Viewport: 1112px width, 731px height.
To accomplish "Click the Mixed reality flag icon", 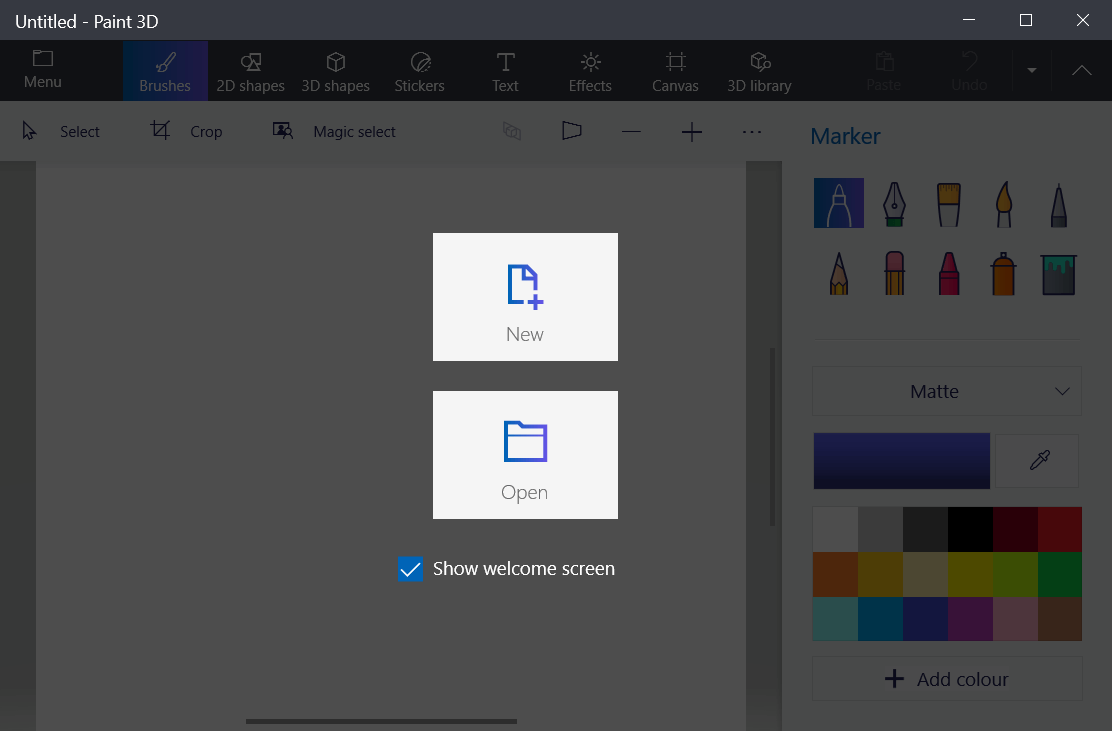I will (x=572, y=131).
